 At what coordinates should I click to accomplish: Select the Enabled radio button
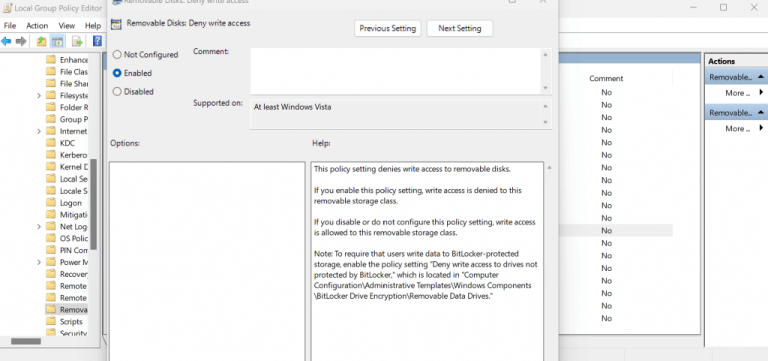(x=117, y=73)
